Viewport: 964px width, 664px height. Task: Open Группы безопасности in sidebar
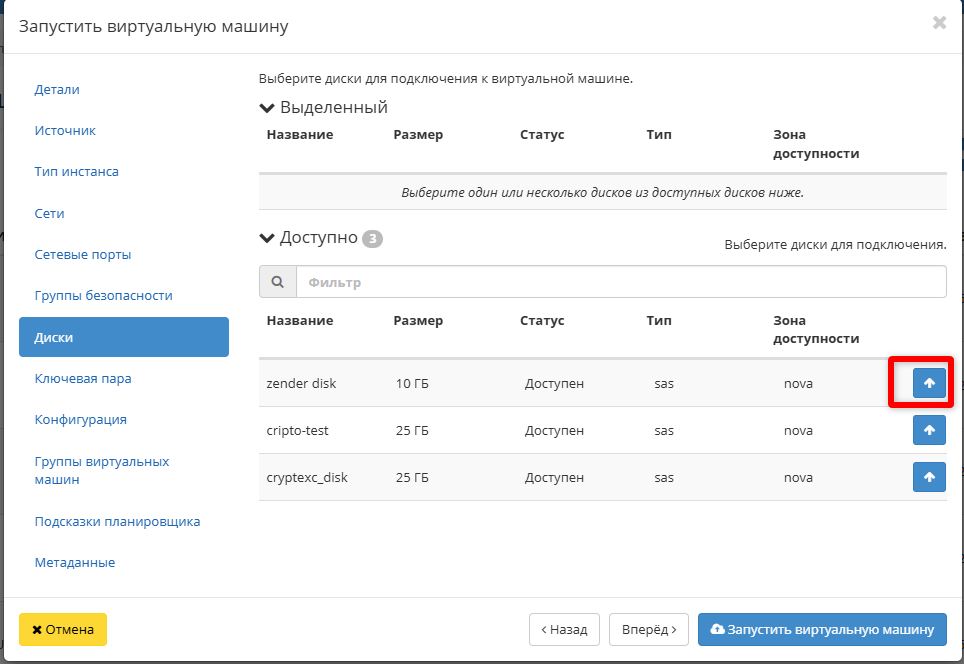pyautogui.click(x=103, y=295)
